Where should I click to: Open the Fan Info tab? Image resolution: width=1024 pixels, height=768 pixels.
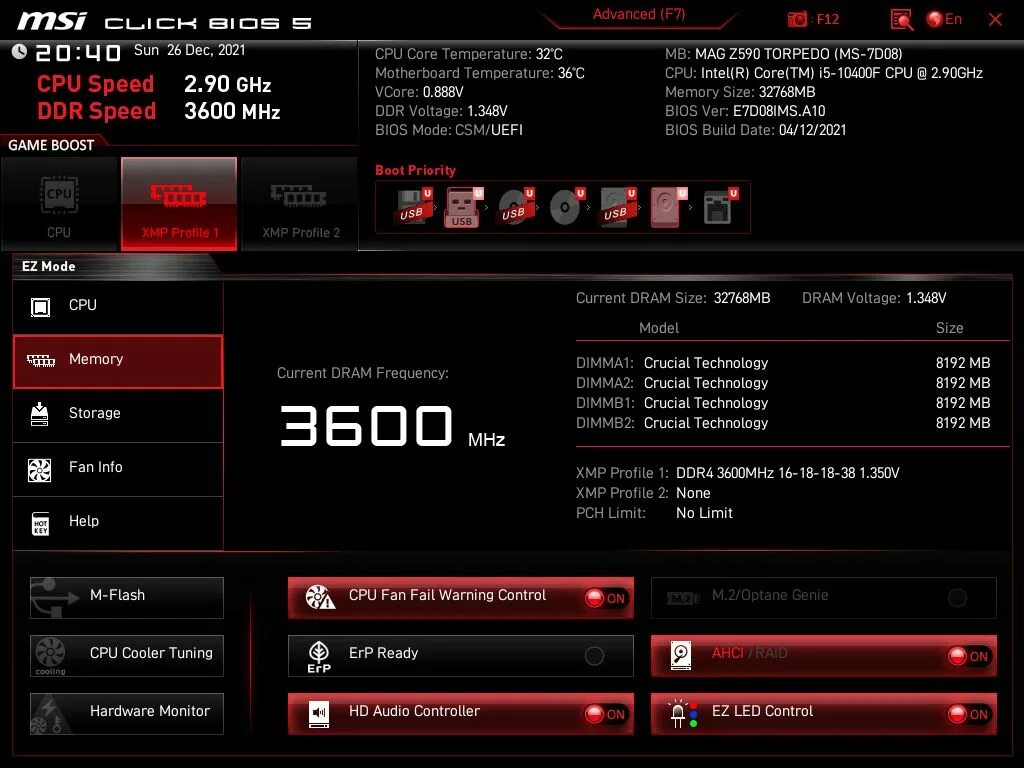(118, 469)
